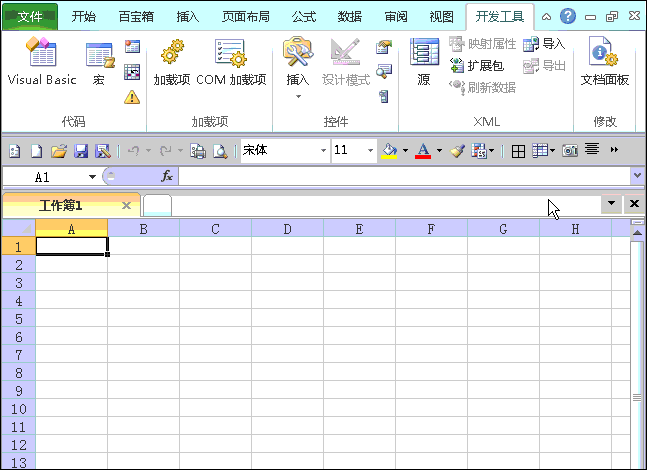Switch to the 审阅 tab
This screenshot has height=470, width=647.
[396, 17]
